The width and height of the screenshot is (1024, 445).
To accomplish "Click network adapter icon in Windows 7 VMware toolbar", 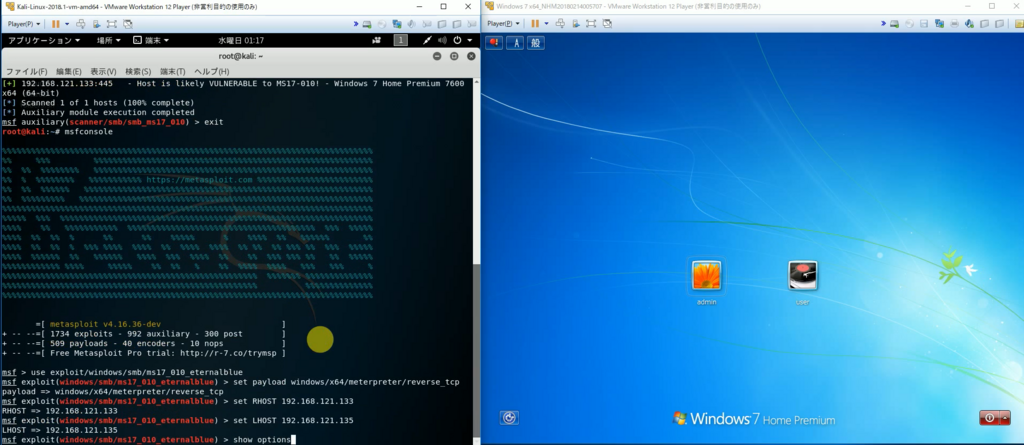I will 939,24.
